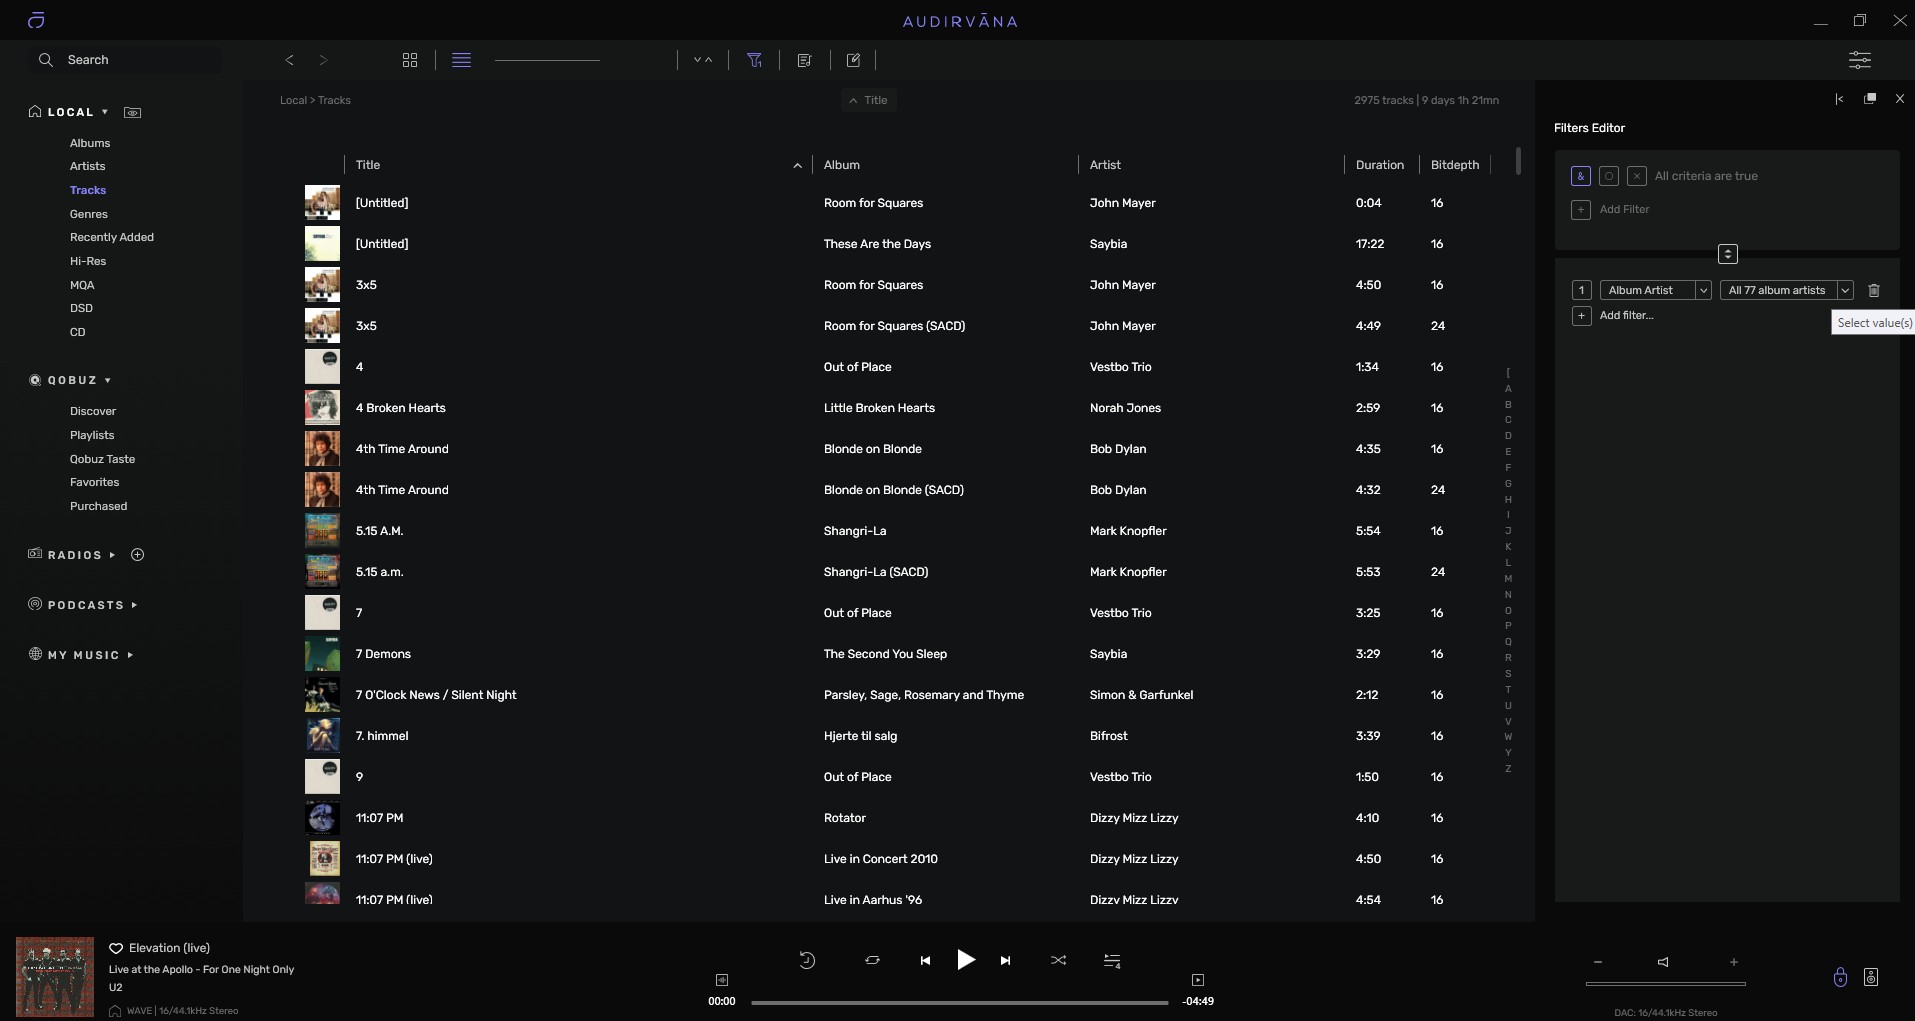Toggle Title column sort arrow

797,165
